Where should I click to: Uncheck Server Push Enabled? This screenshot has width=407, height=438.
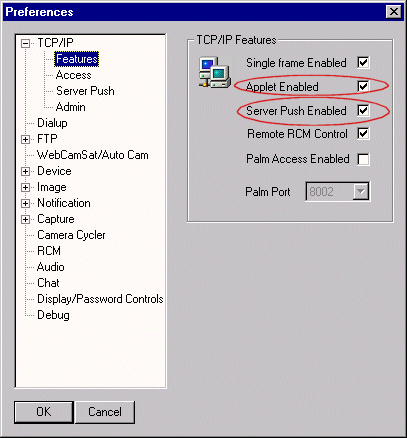363,110
